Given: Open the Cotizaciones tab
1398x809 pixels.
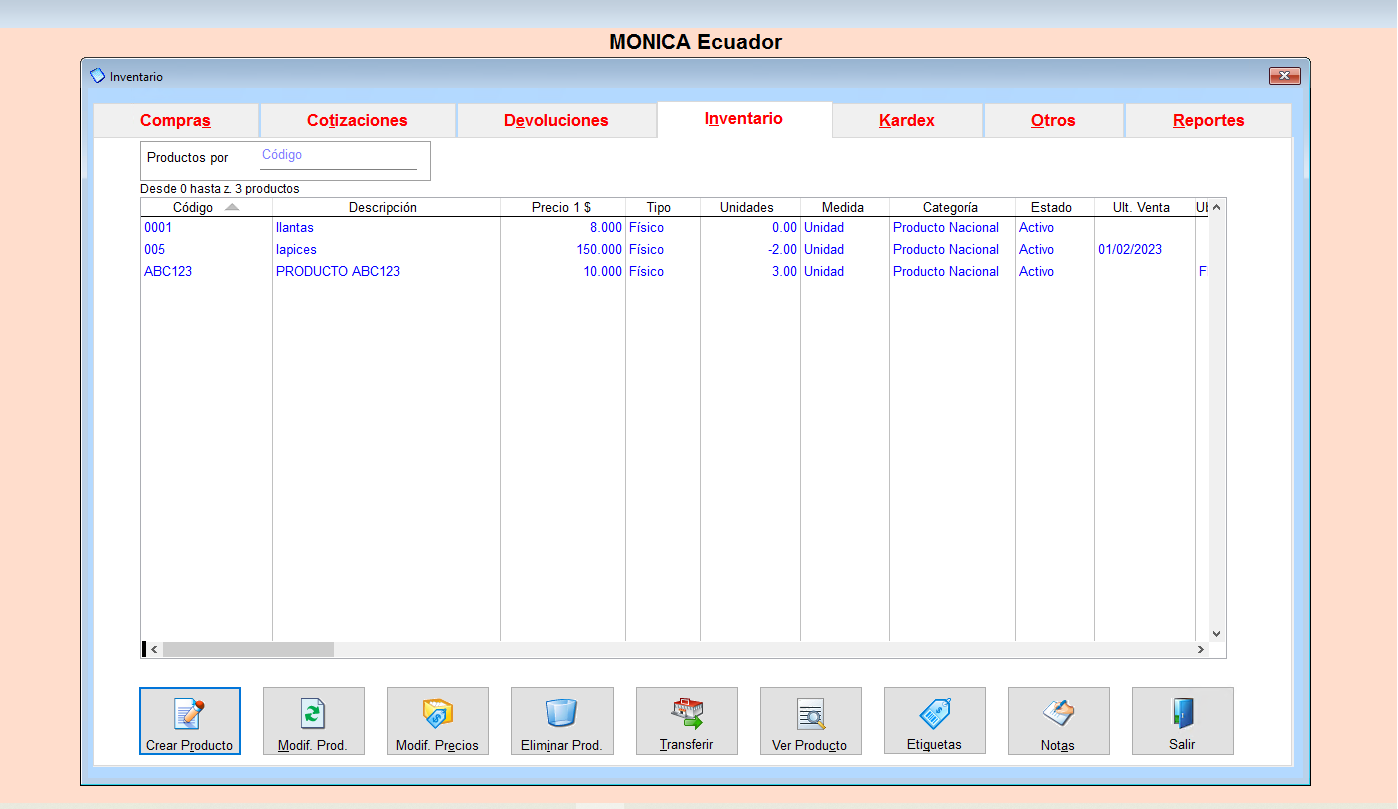Looking at the screenshot, I should tap(357, 120).
